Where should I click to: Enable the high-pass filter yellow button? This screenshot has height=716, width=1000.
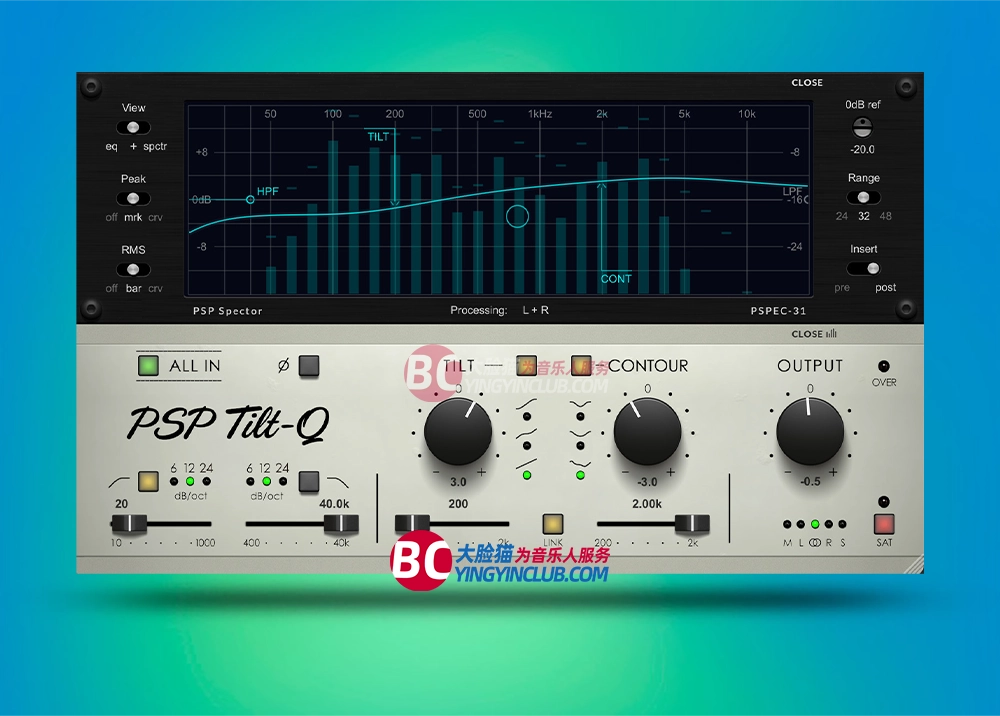click(x=149, y=480)
